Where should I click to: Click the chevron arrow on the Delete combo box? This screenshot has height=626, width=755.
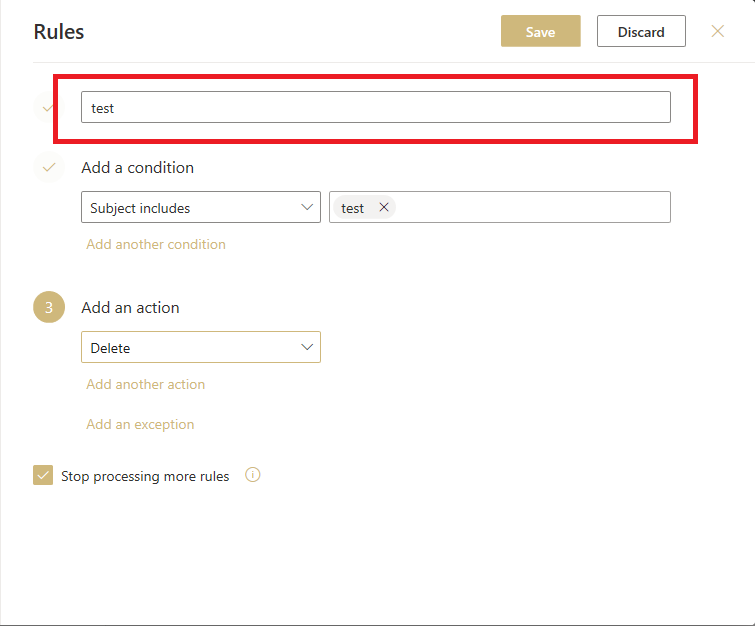tap(307, 347)
